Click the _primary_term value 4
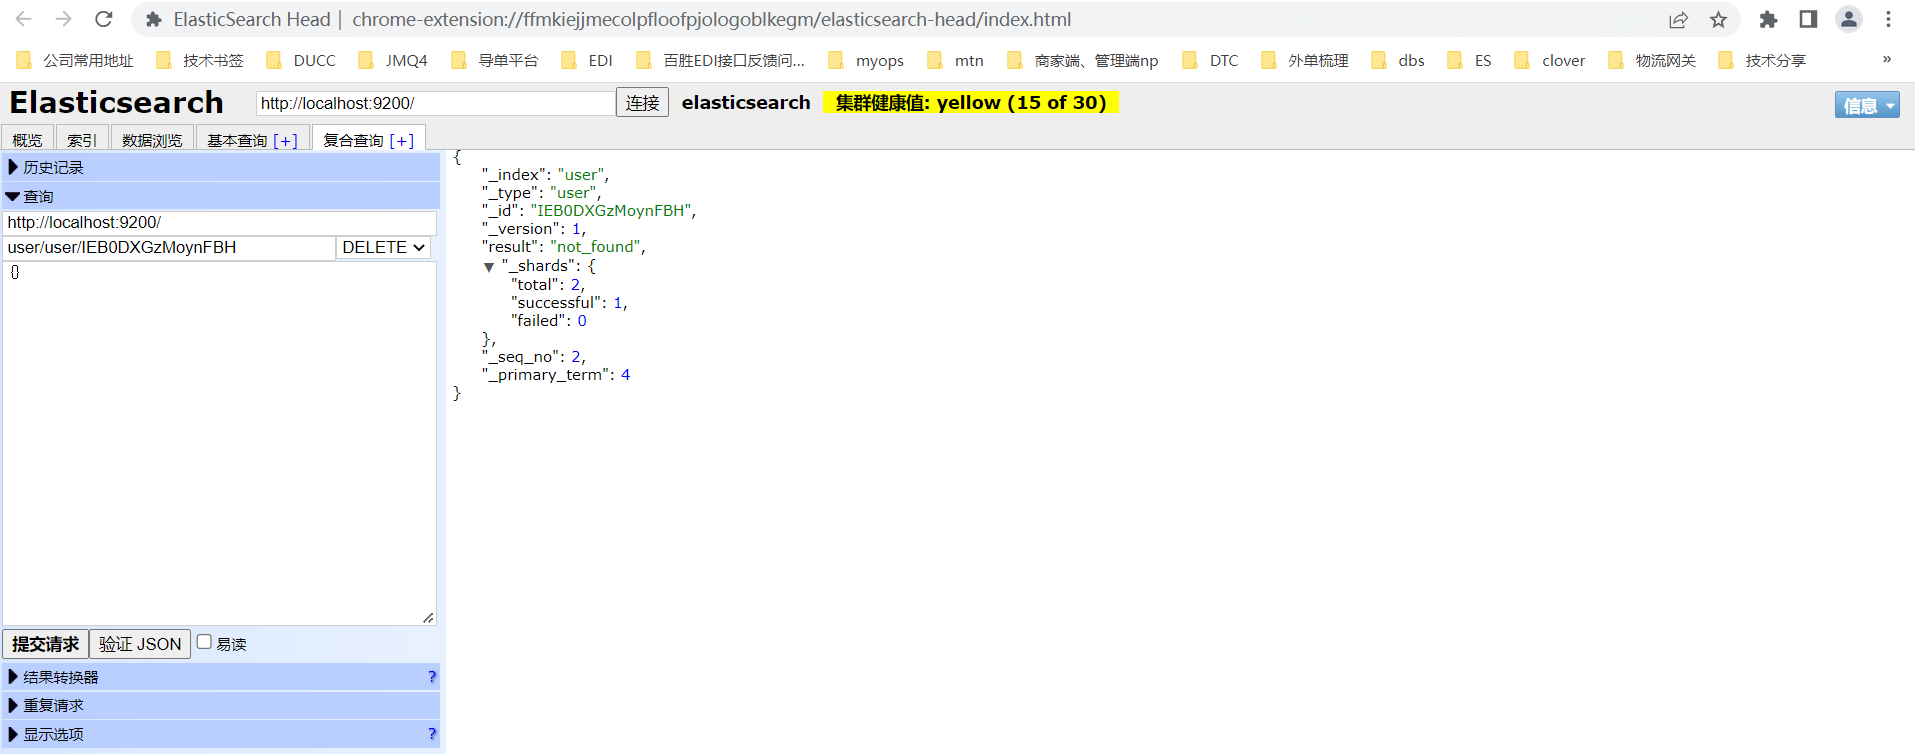 pos(625,375)
